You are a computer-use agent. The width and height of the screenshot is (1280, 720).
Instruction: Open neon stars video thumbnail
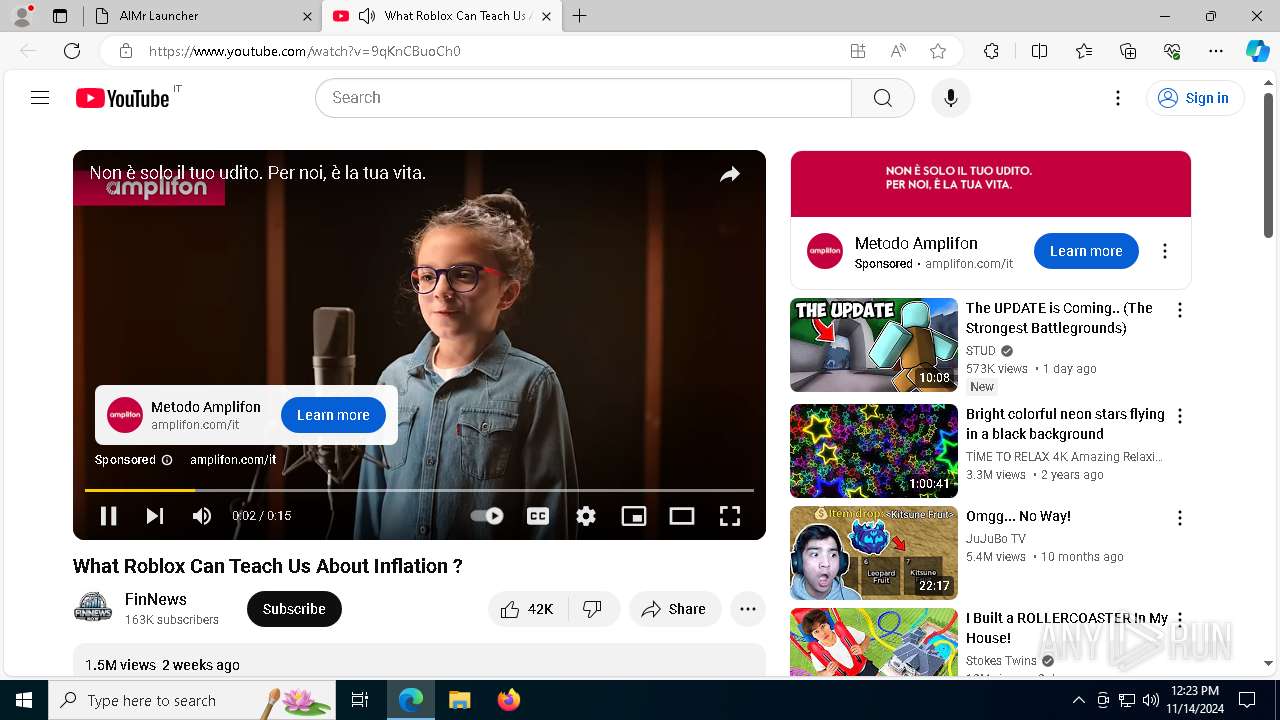pyautogui.click(x=874, y=451)
